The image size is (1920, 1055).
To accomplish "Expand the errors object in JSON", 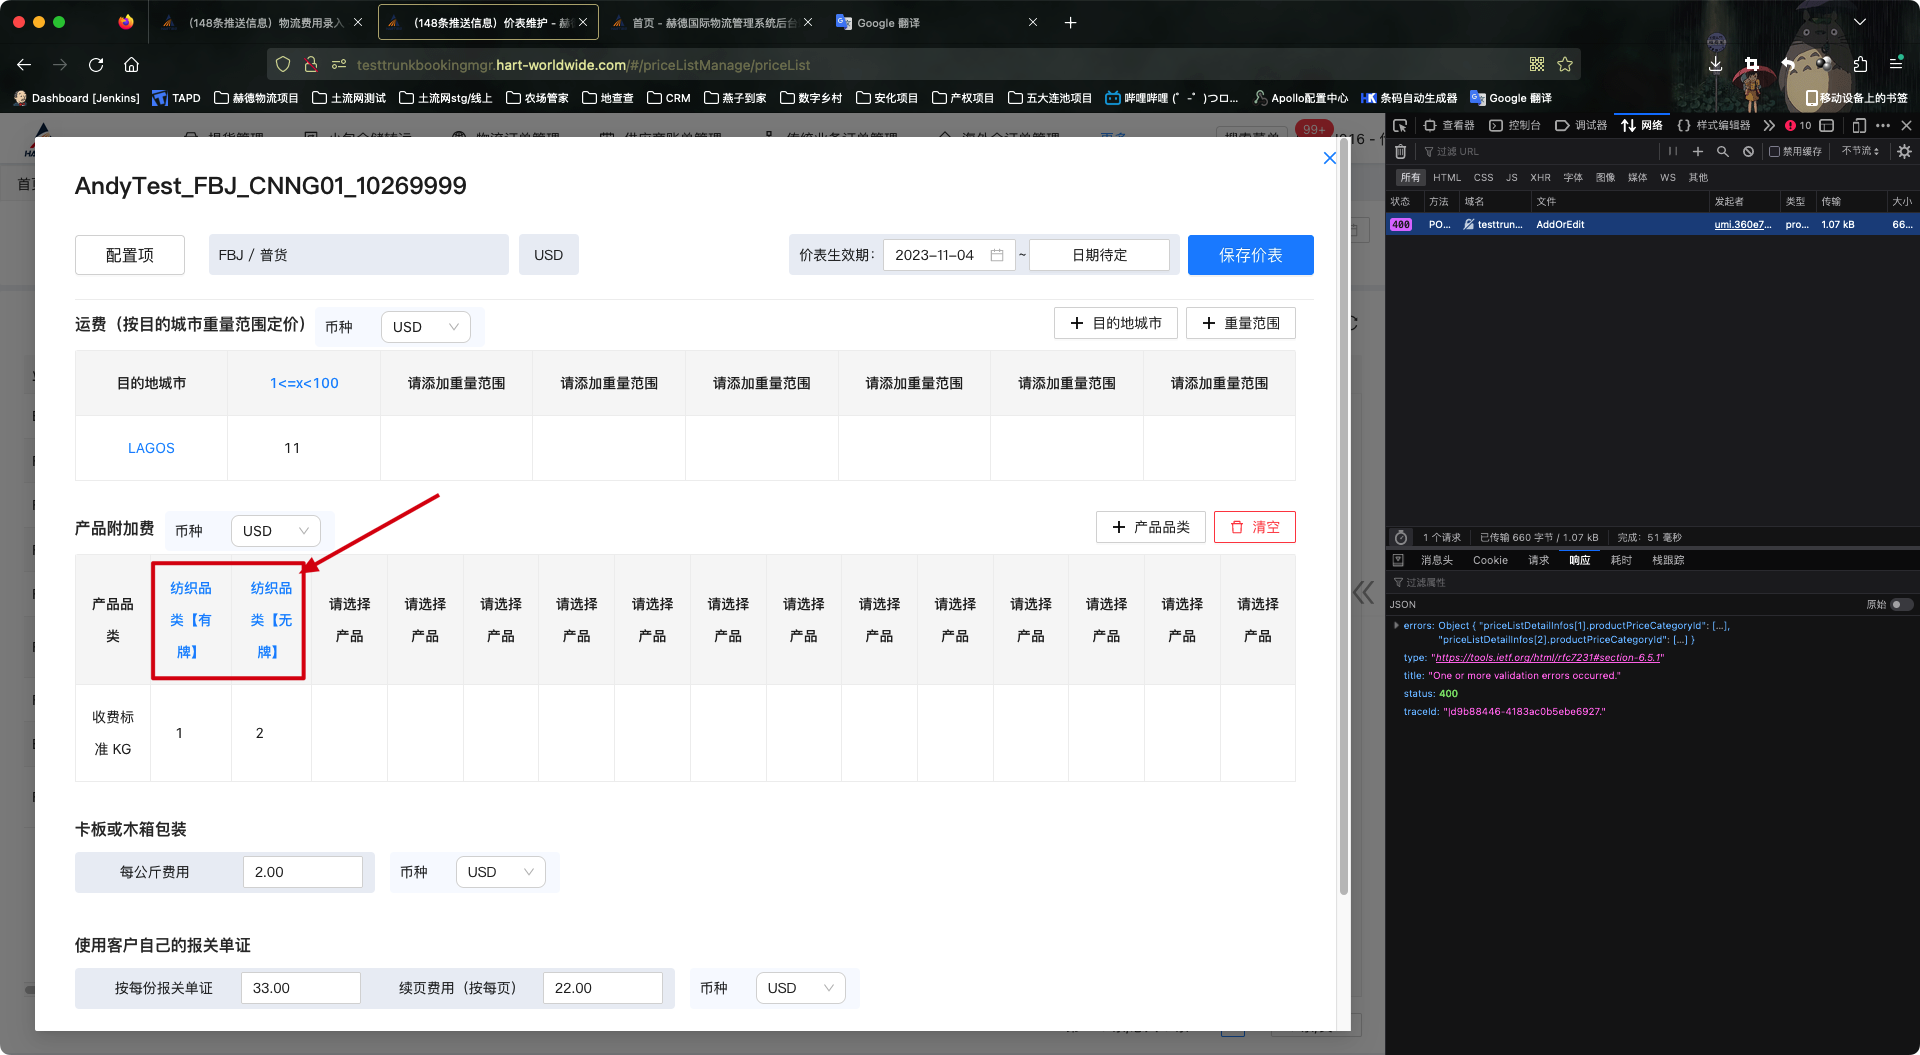I will (x=1396, y=626).
